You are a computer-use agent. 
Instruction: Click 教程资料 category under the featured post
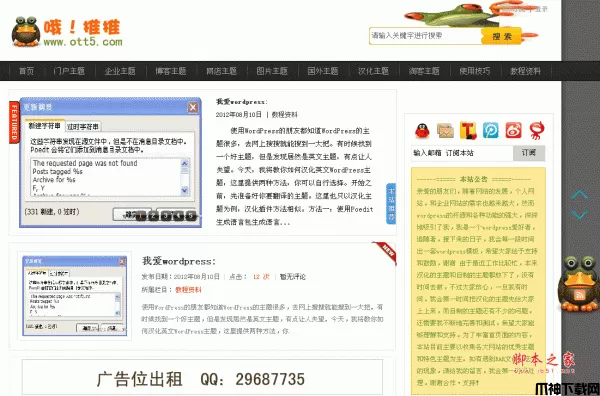click(285, 115)
